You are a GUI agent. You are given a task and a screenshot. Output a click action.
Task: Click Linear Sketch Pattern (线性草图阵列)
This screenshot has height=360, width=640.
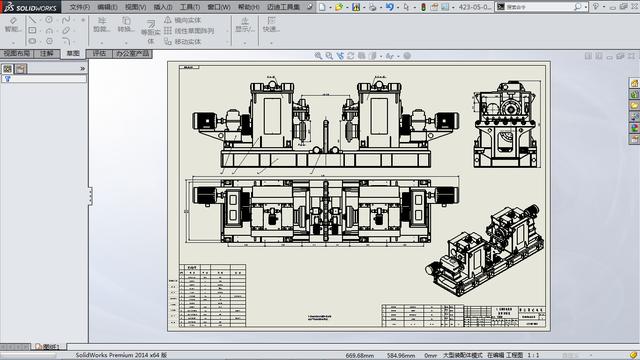coord(189,31)
